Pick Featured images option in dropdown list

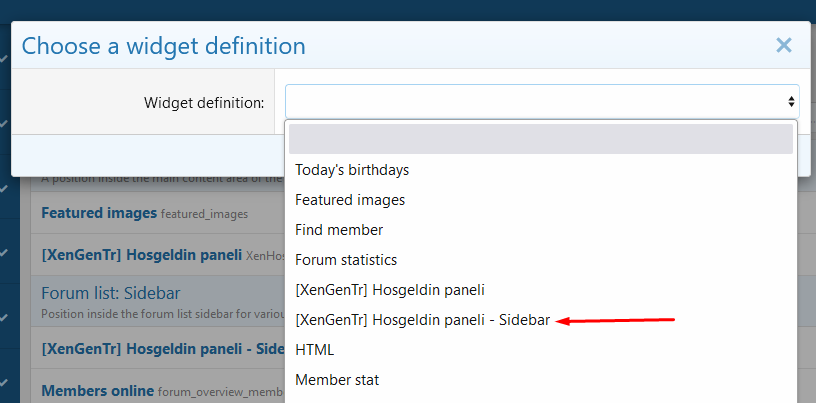(x=350, y=200)
